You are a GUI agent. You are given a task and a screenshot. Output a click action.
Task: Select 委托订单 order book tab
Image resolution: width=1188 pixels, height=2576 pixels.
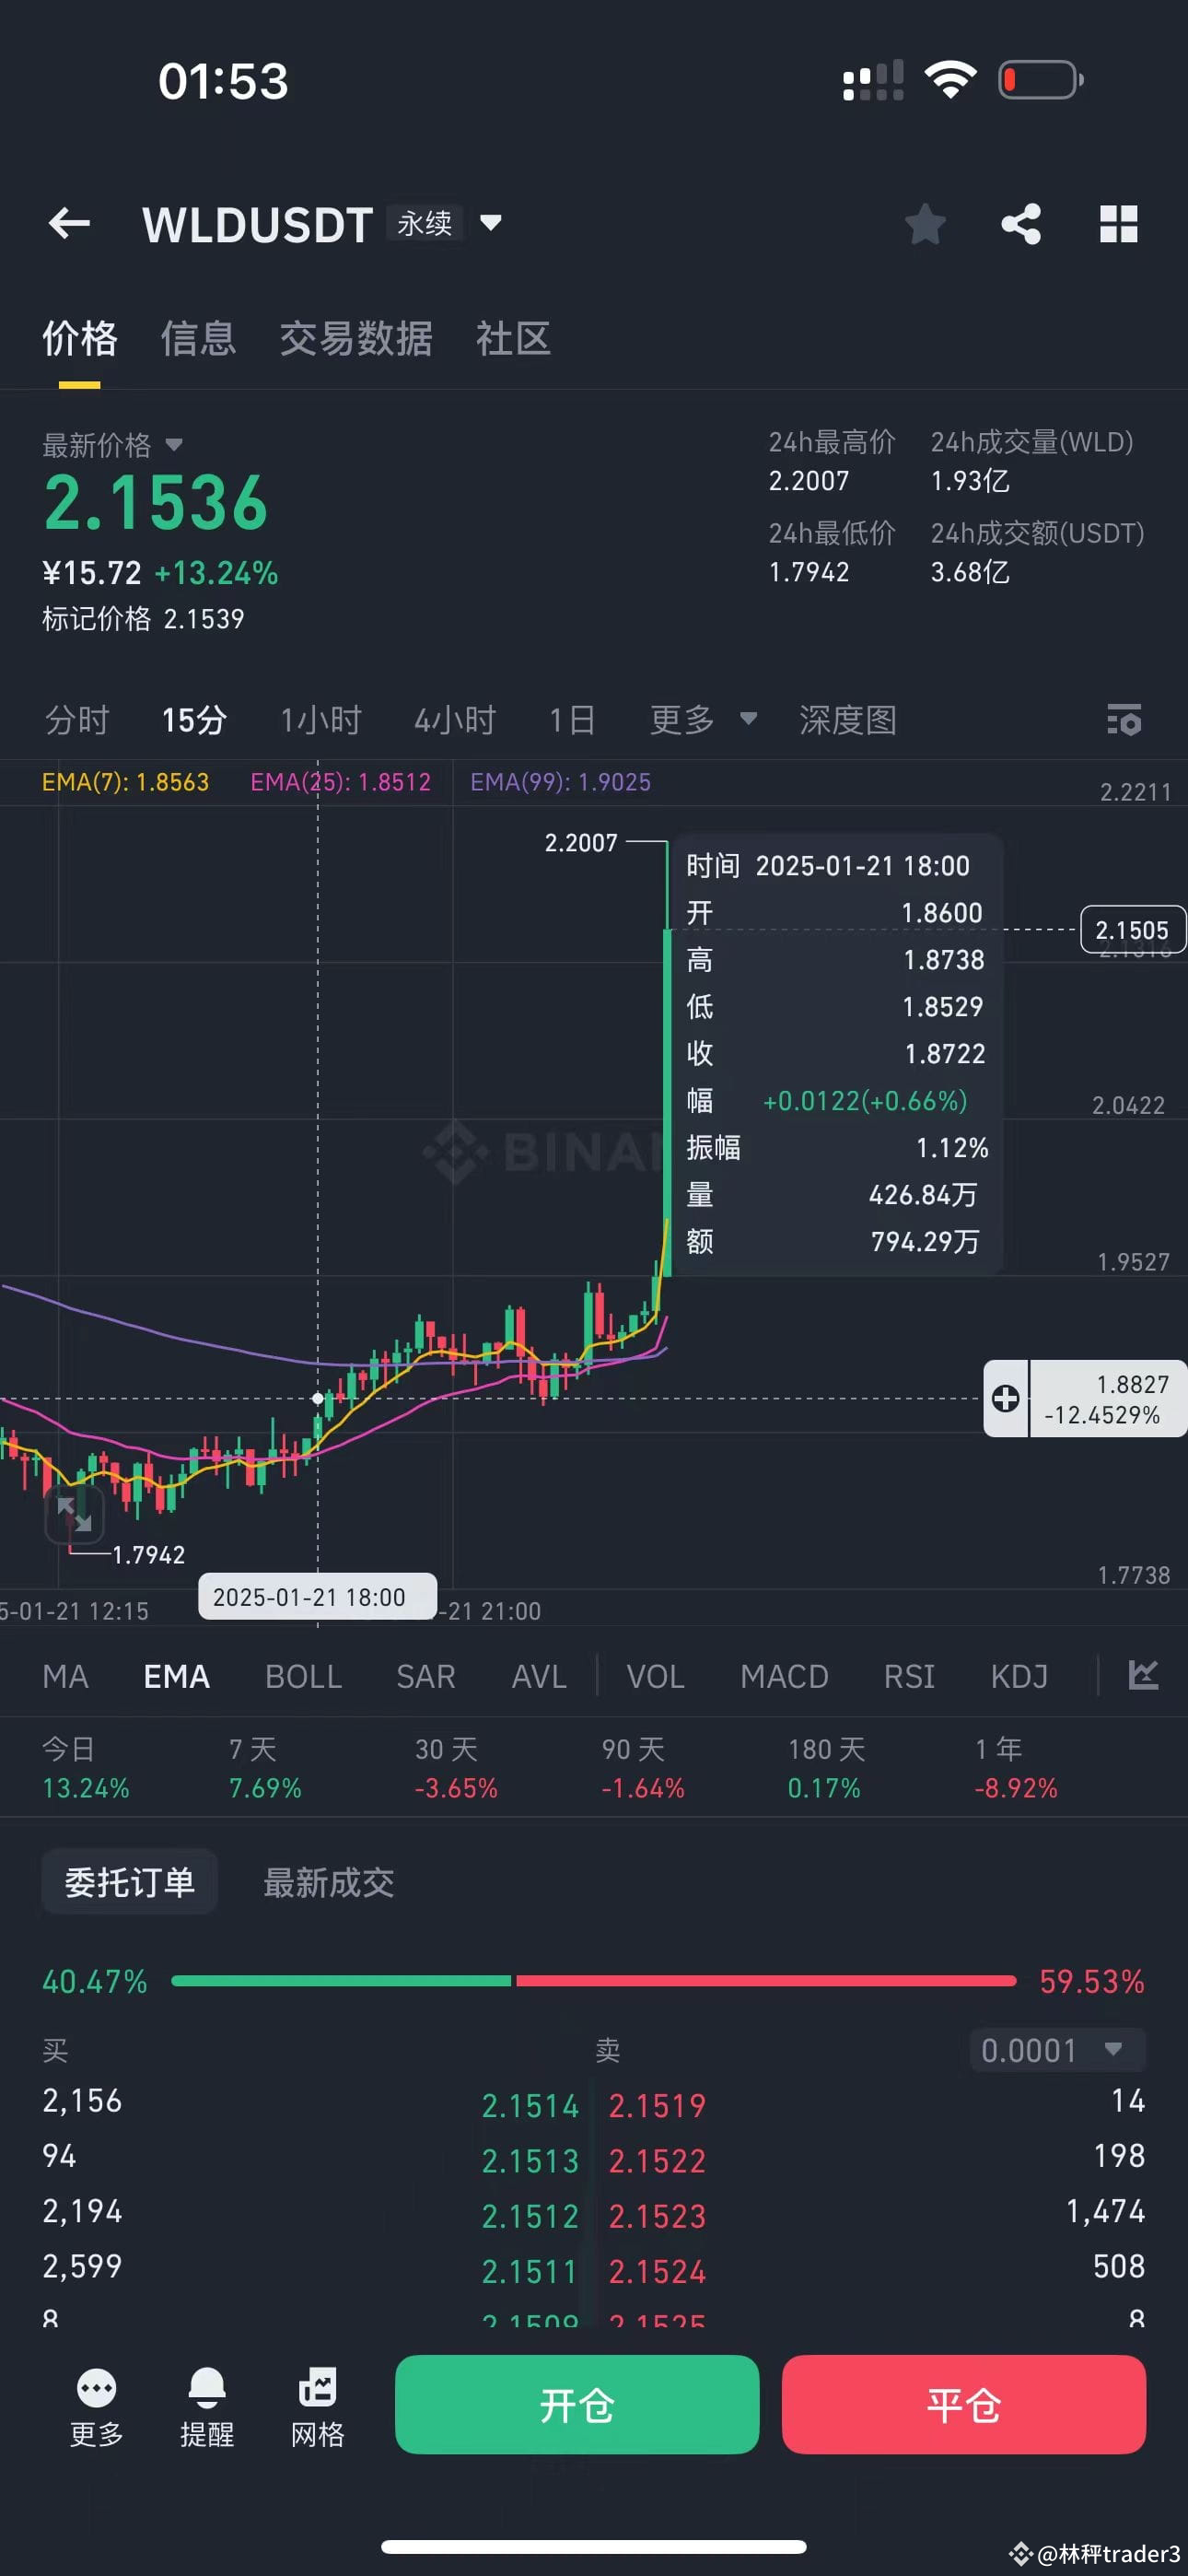click(129, 1881)
